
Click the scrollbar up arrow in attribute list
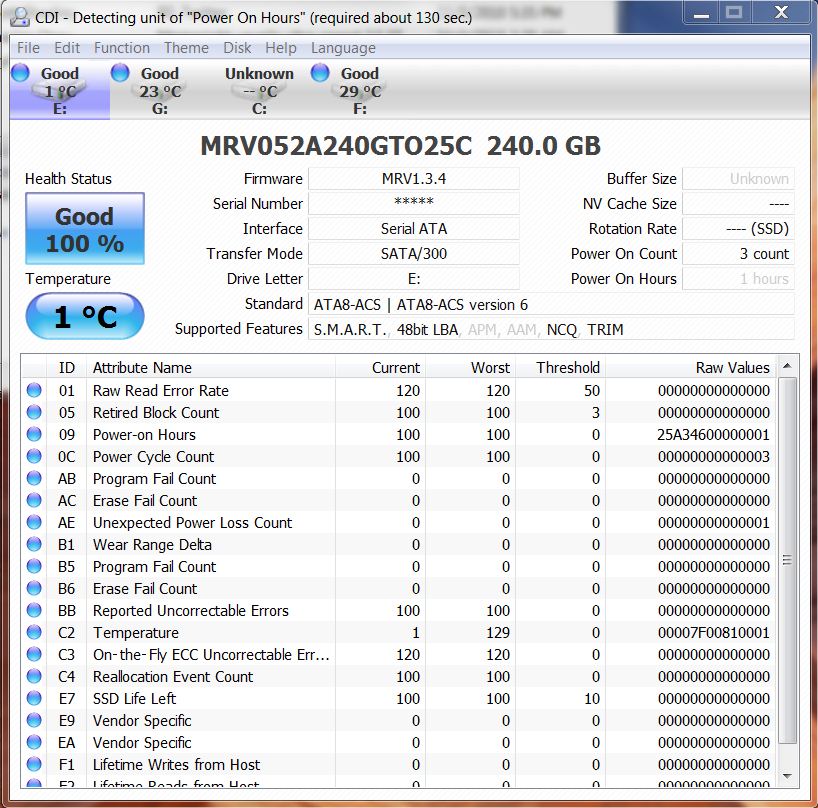click(x=788, y=367)
